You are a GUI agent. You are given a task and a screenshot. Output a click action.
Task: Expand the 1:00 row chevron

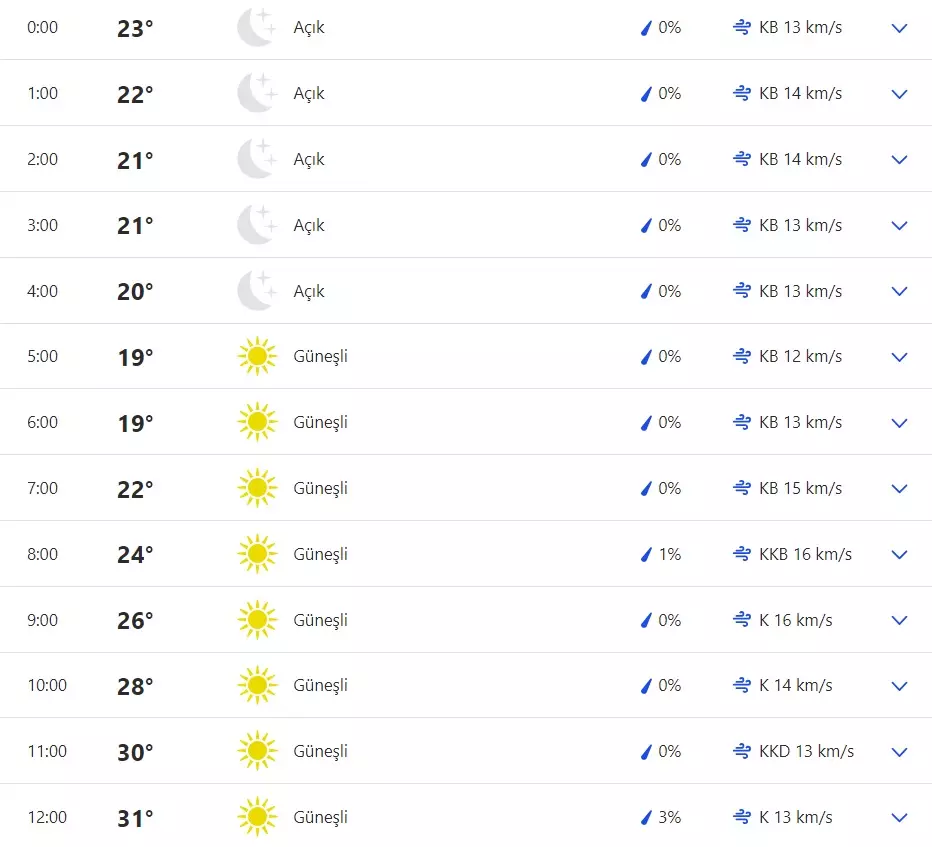tap(899, 94)
